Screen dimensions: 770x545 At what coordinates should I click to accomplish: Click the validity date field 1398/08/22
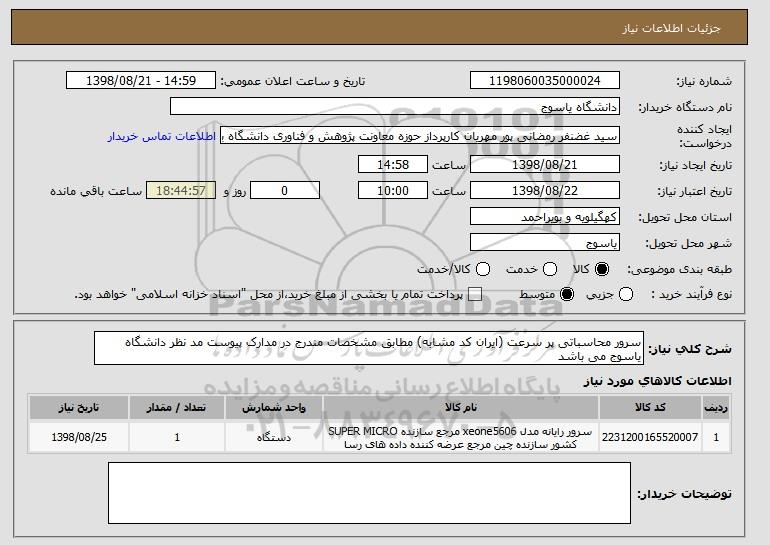[x=545, y=191]
